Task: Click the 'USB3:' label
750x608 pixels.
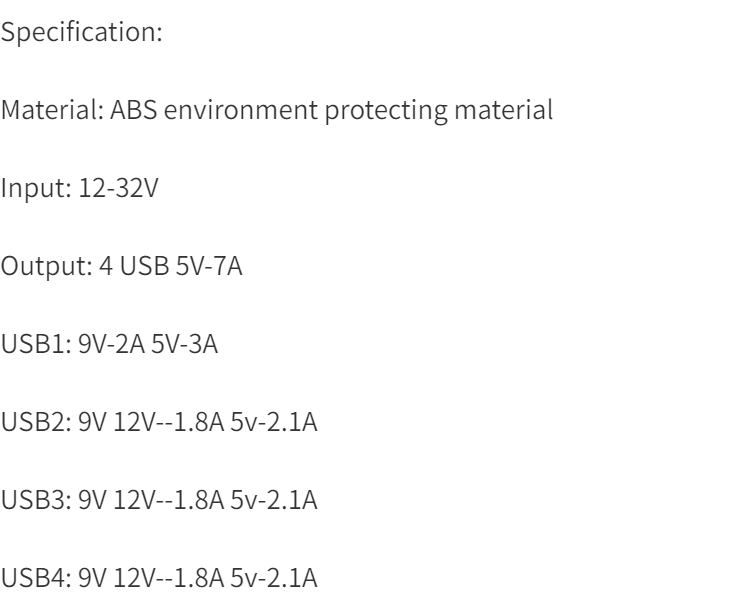Action: coord(36,500)
